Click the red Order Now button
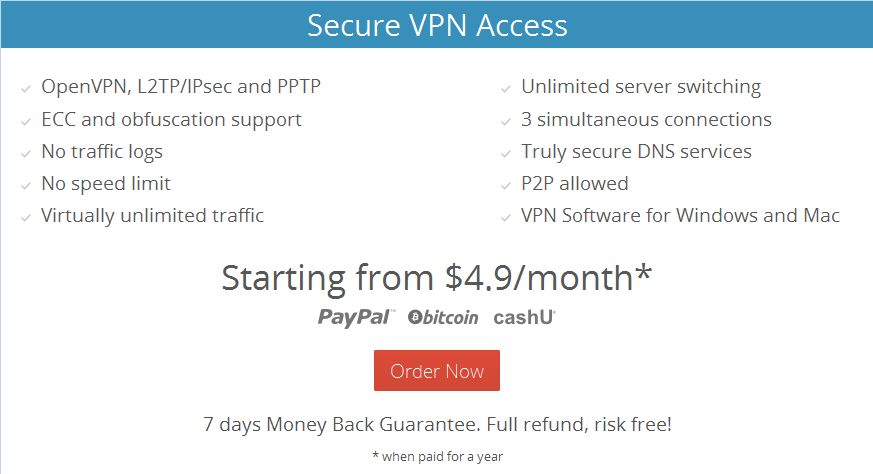This screenshot has height=474, width=873. [436, 370]
